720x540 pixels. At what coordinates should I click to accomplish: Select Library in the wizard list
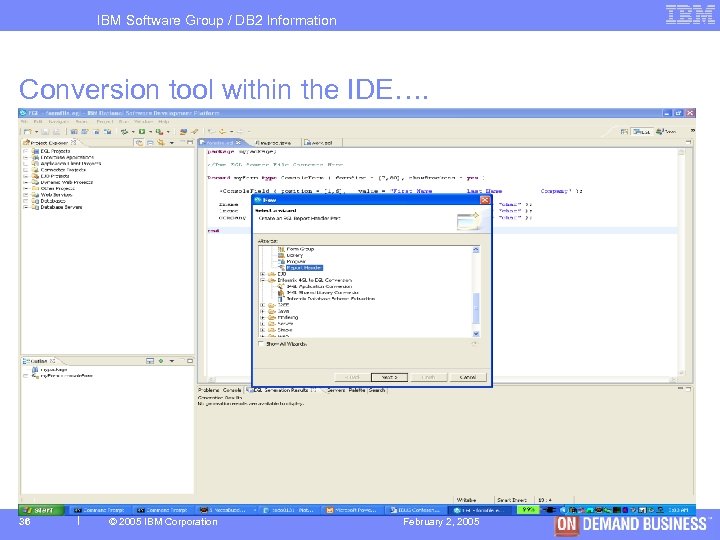[x=294, y=255]
